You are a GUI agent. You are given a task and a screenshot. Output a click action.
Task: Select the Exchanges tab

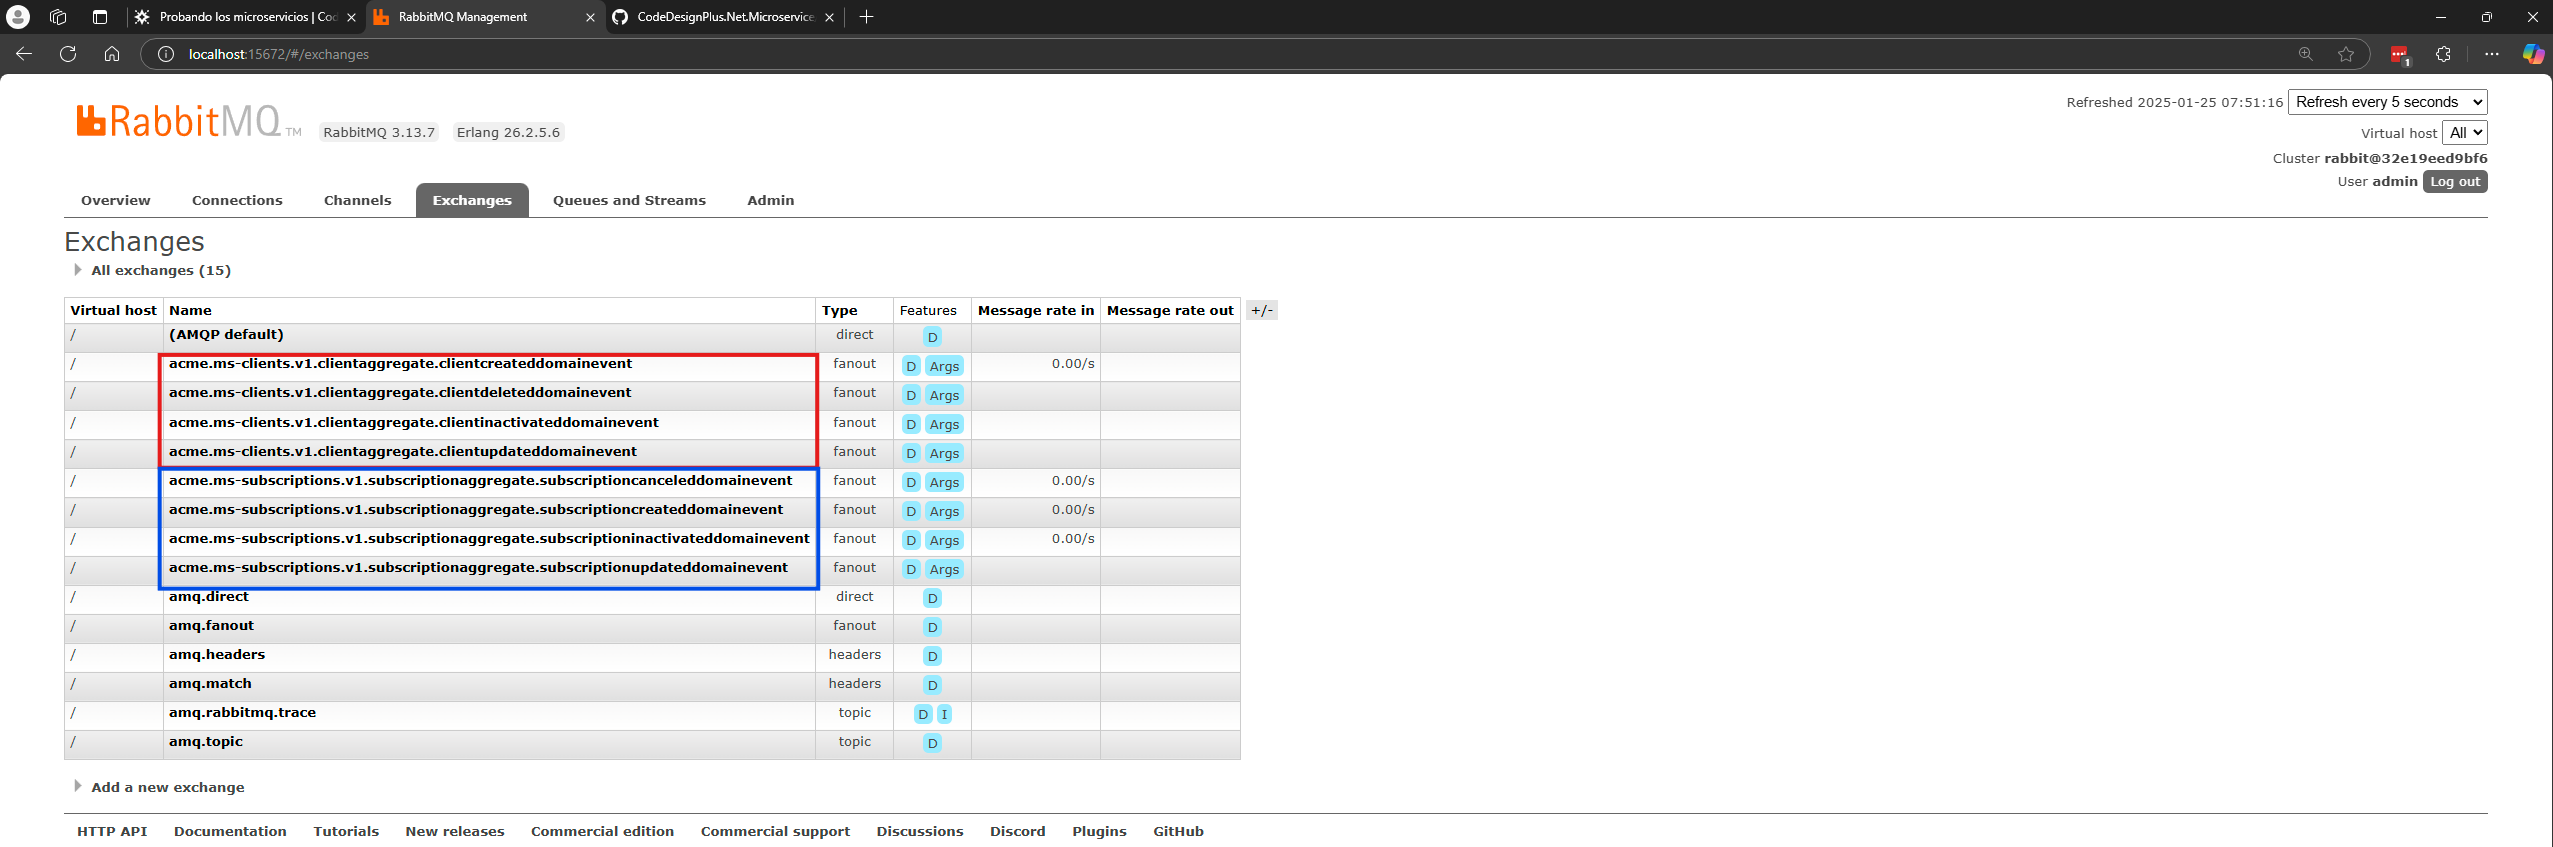pos(472,200)
